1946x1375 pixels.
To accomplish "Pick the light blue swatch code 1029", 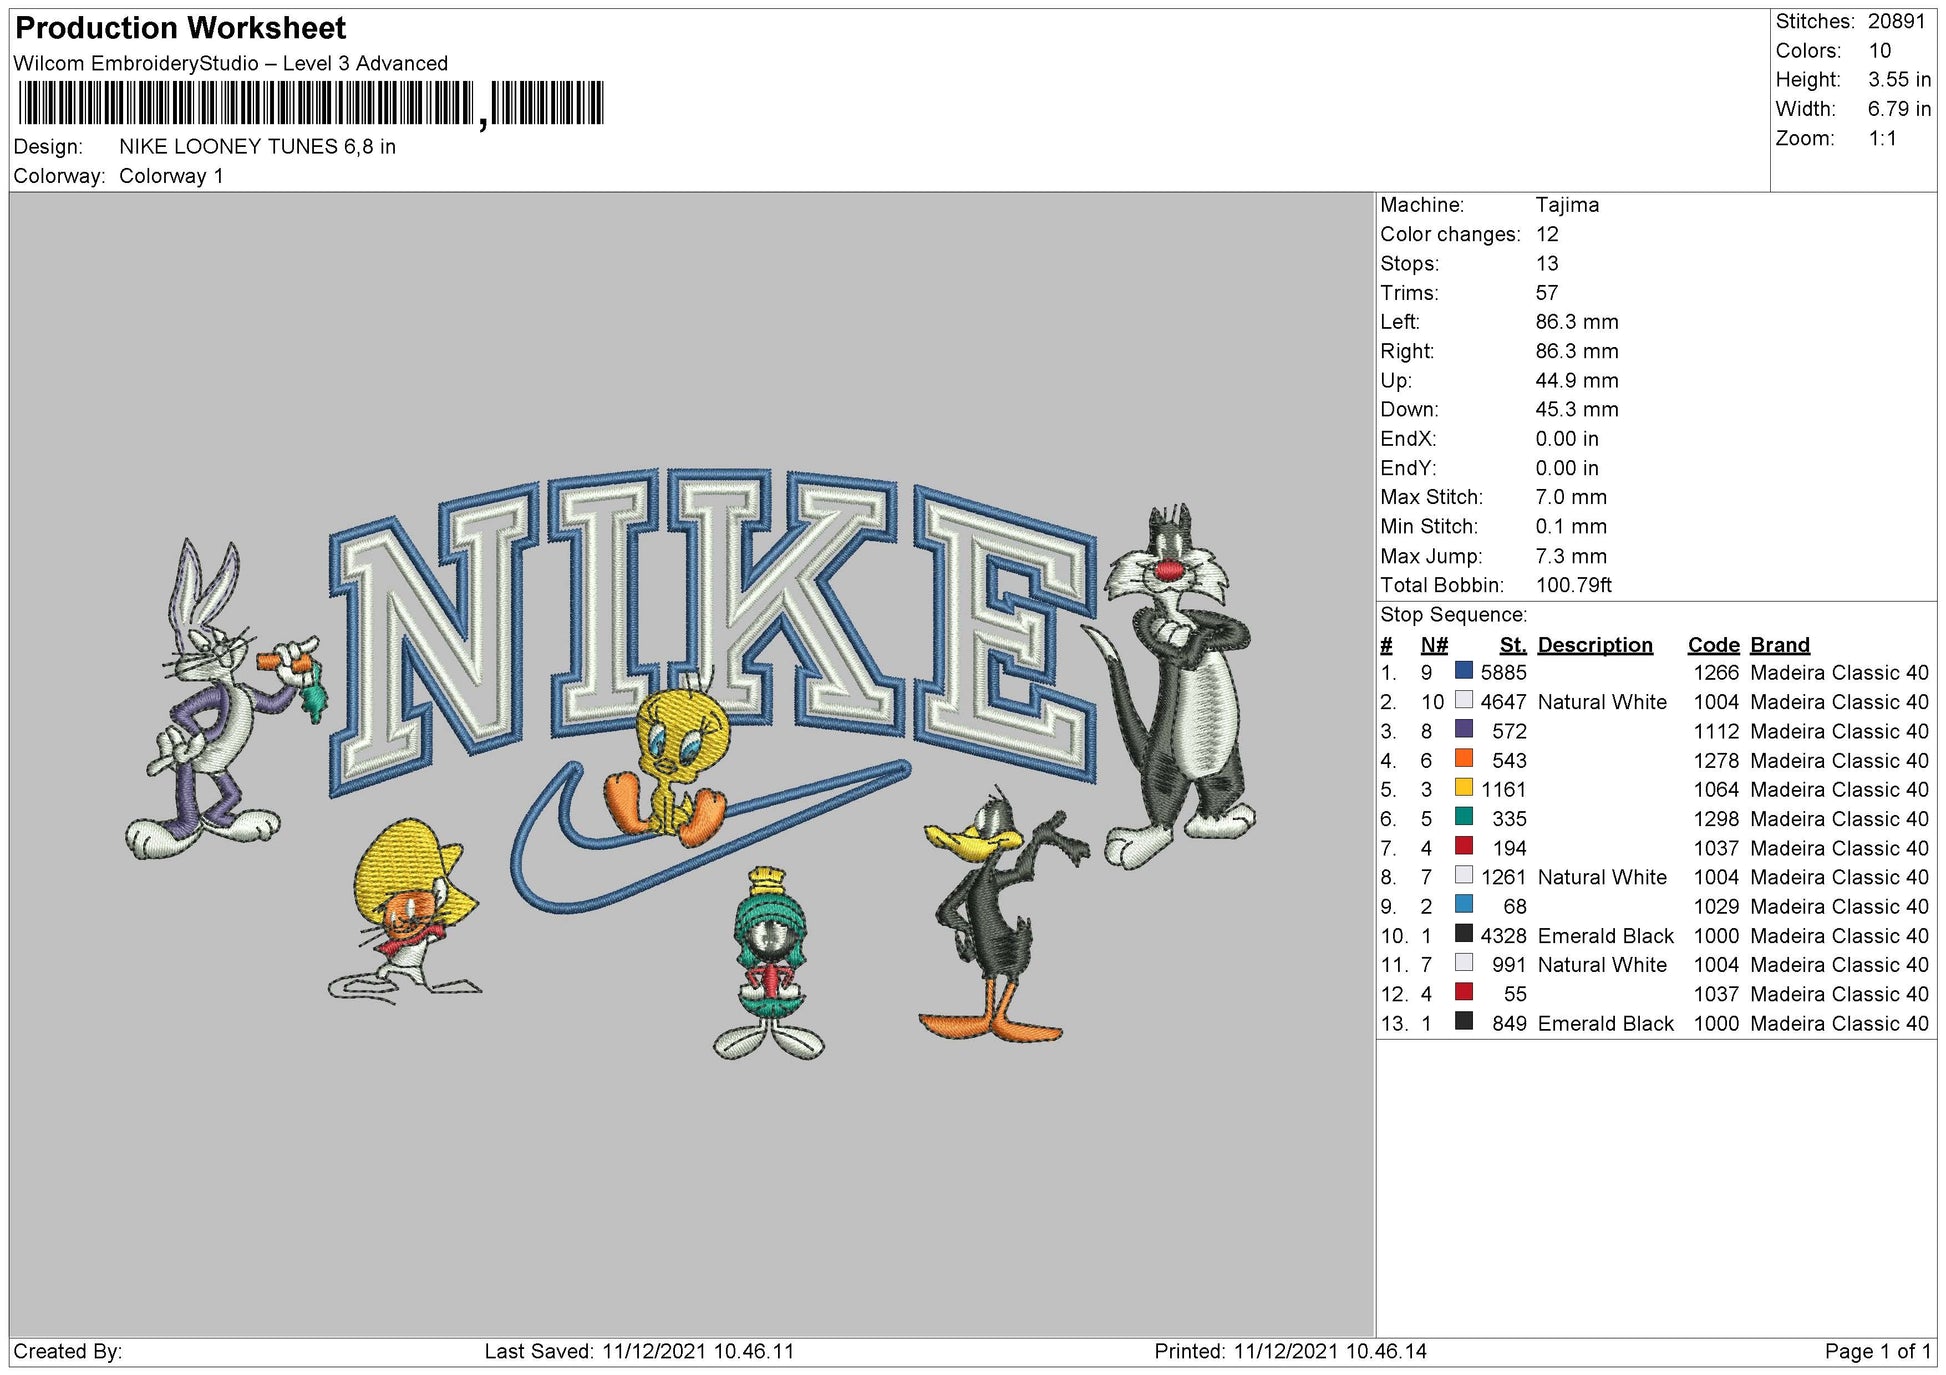I will click(1463, 905).
